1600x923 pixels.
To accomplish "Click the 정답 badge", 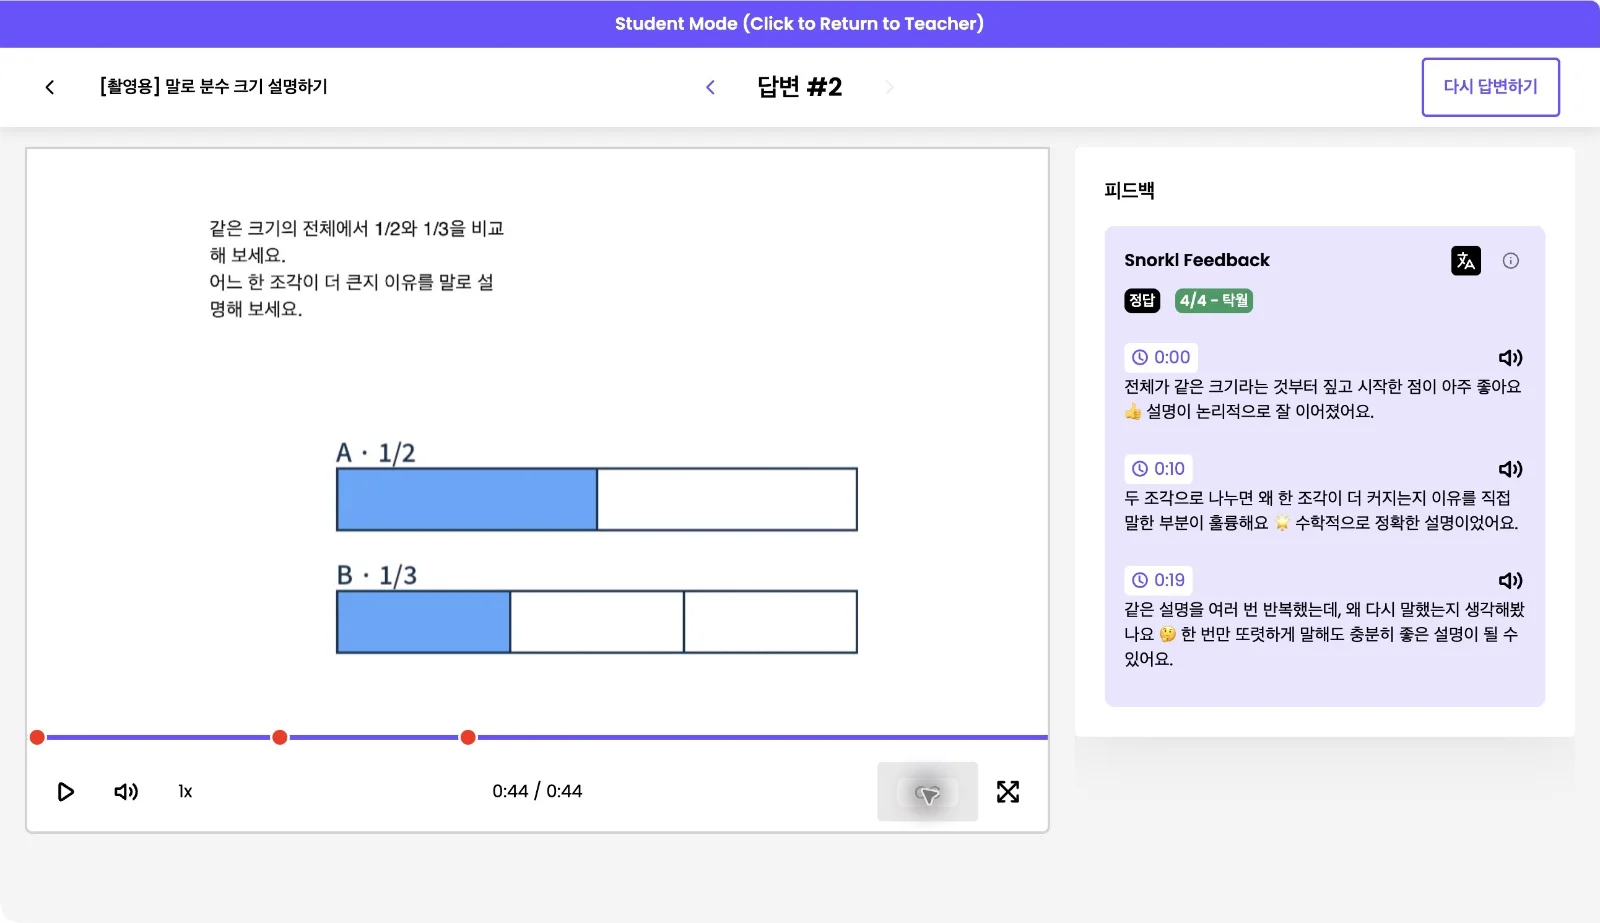I will 1142,300.
